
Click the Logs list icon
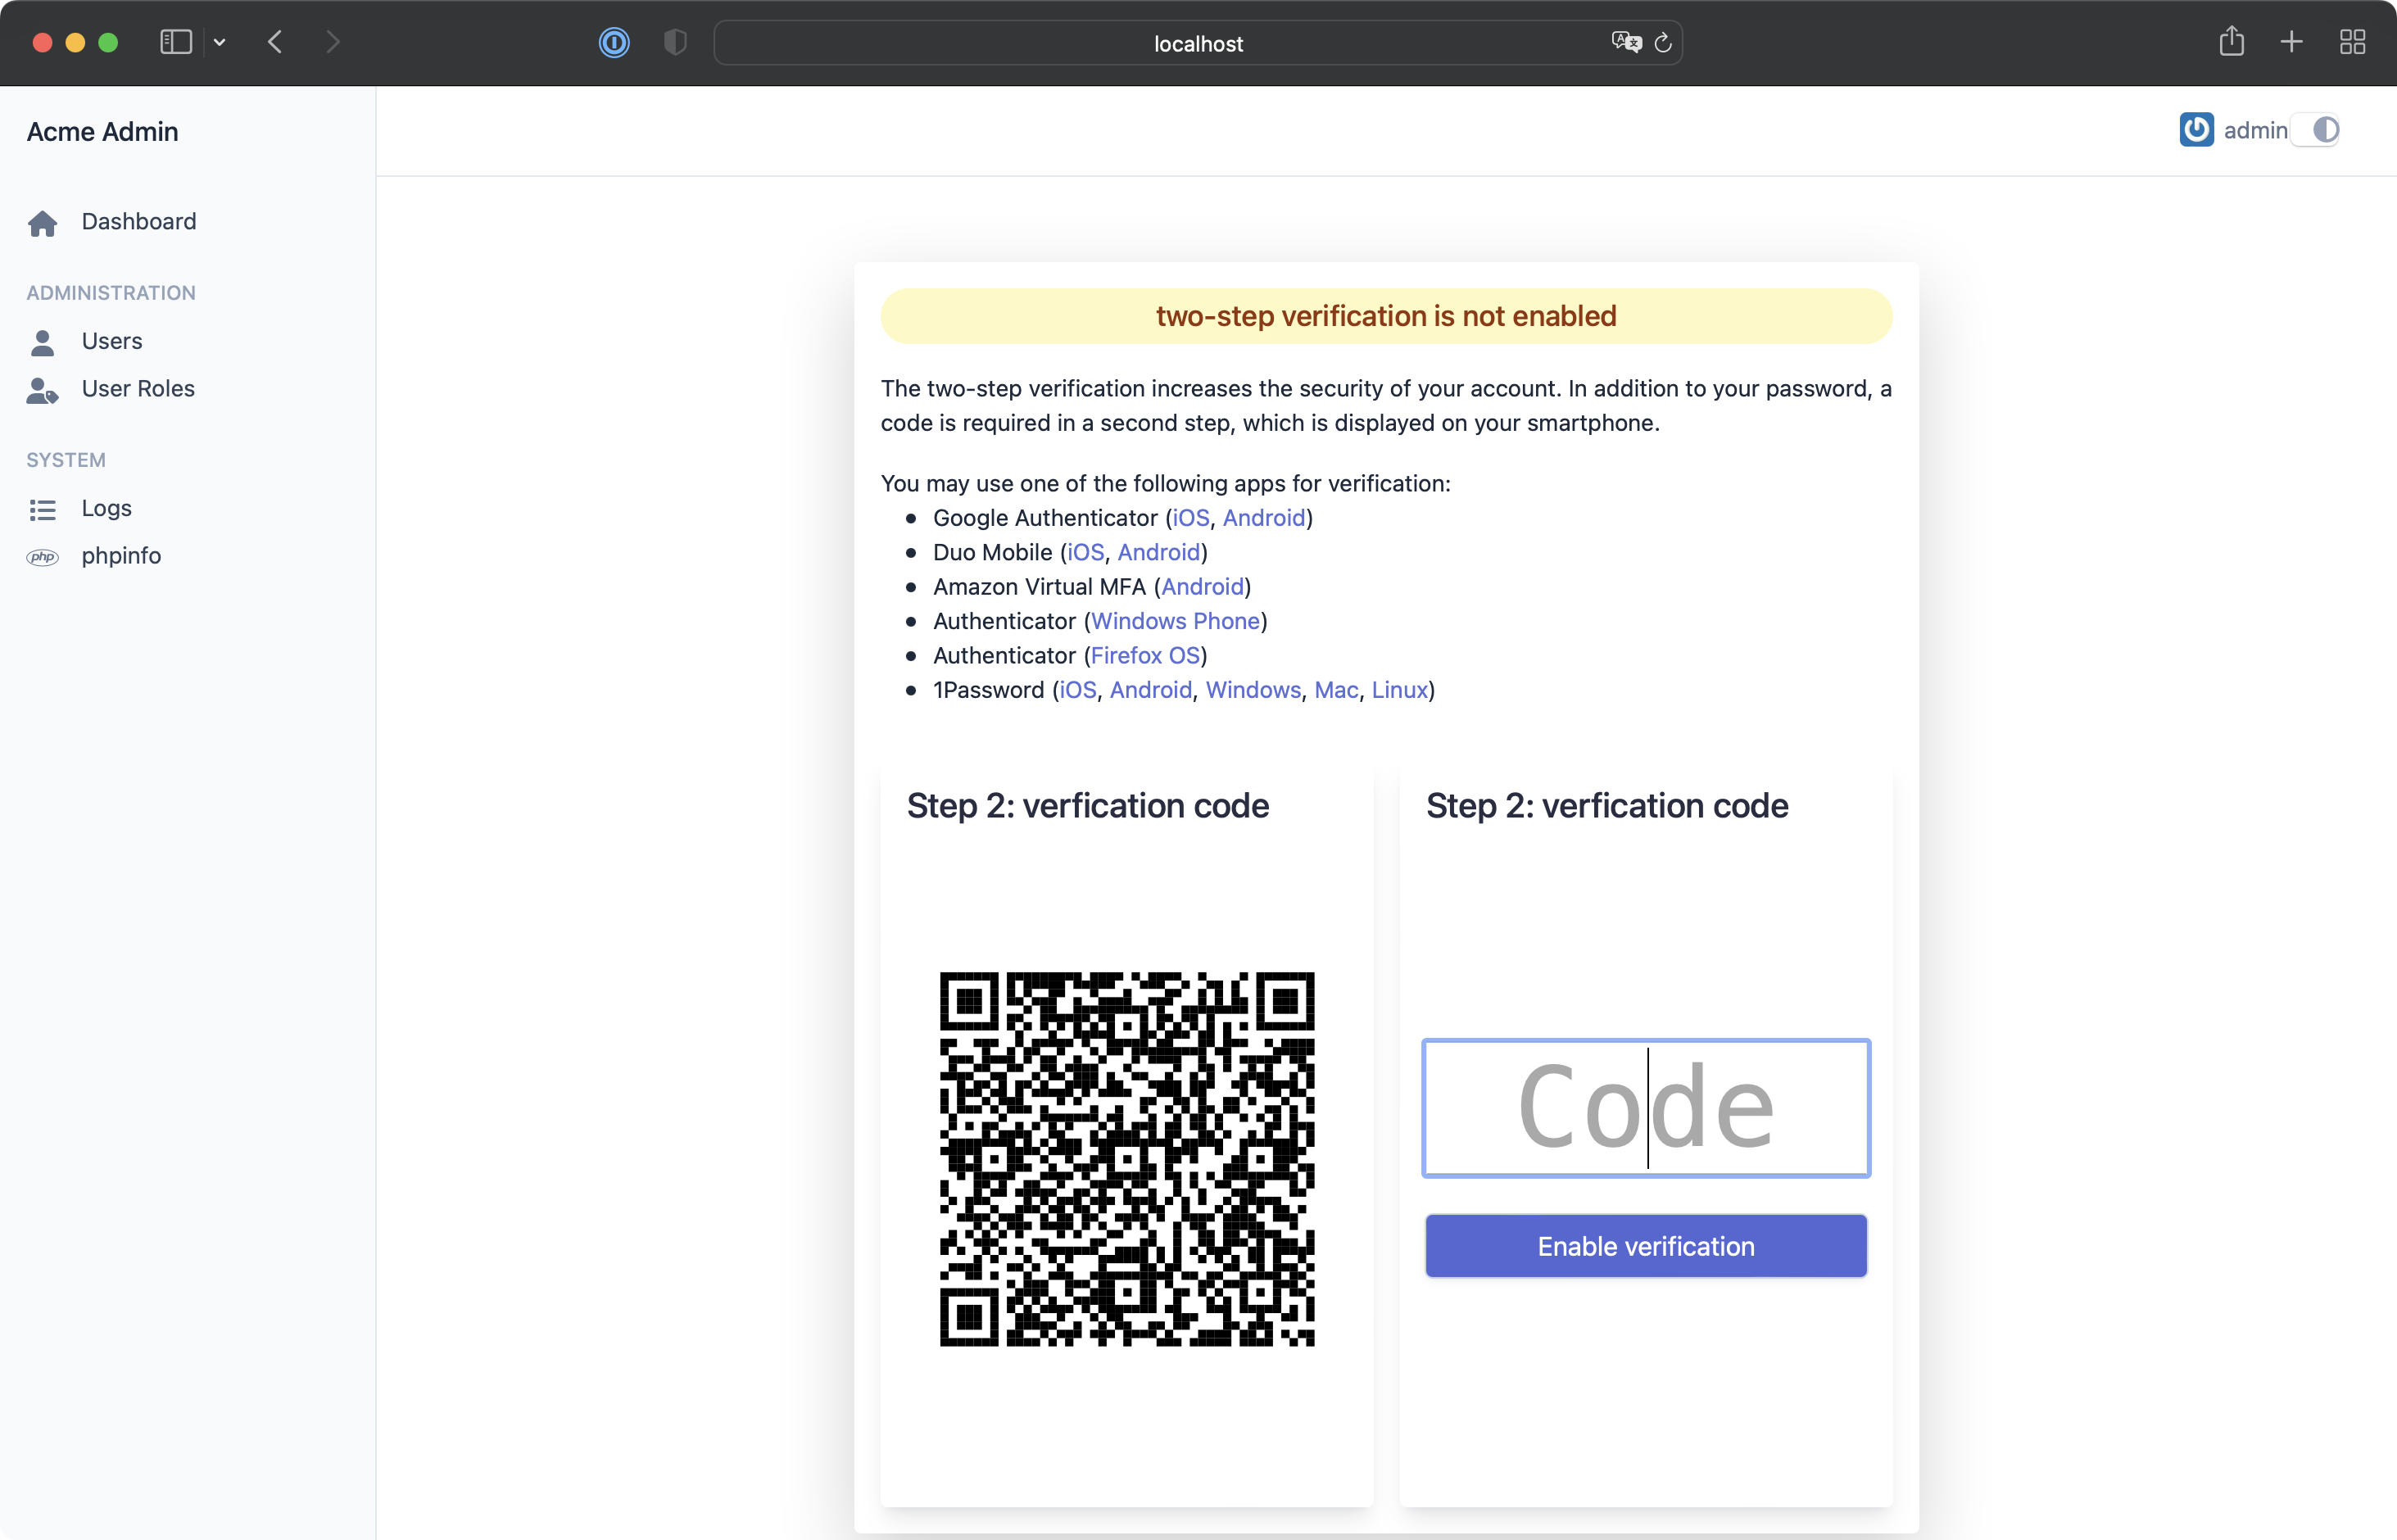[x=42, y=510]
